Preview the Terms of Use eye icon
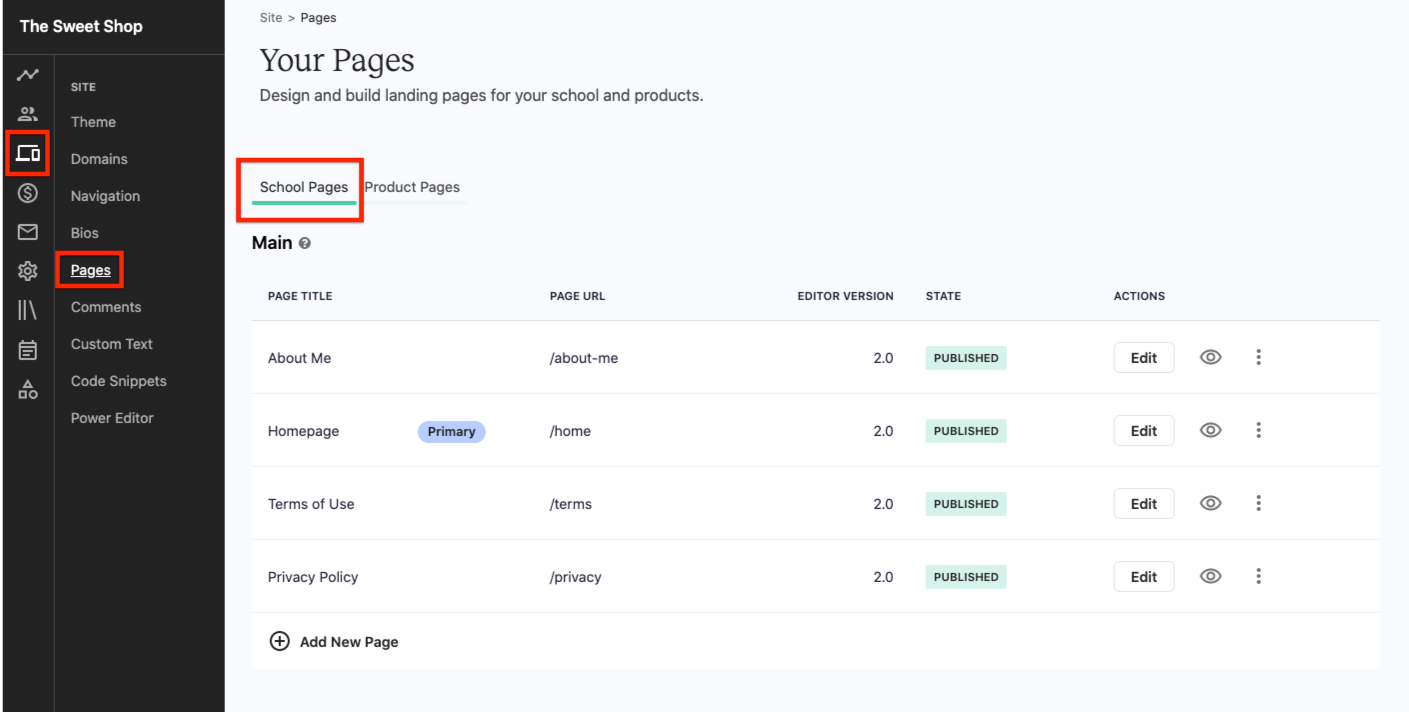Screen dimensions: 1409x712 pos(1211,503)
